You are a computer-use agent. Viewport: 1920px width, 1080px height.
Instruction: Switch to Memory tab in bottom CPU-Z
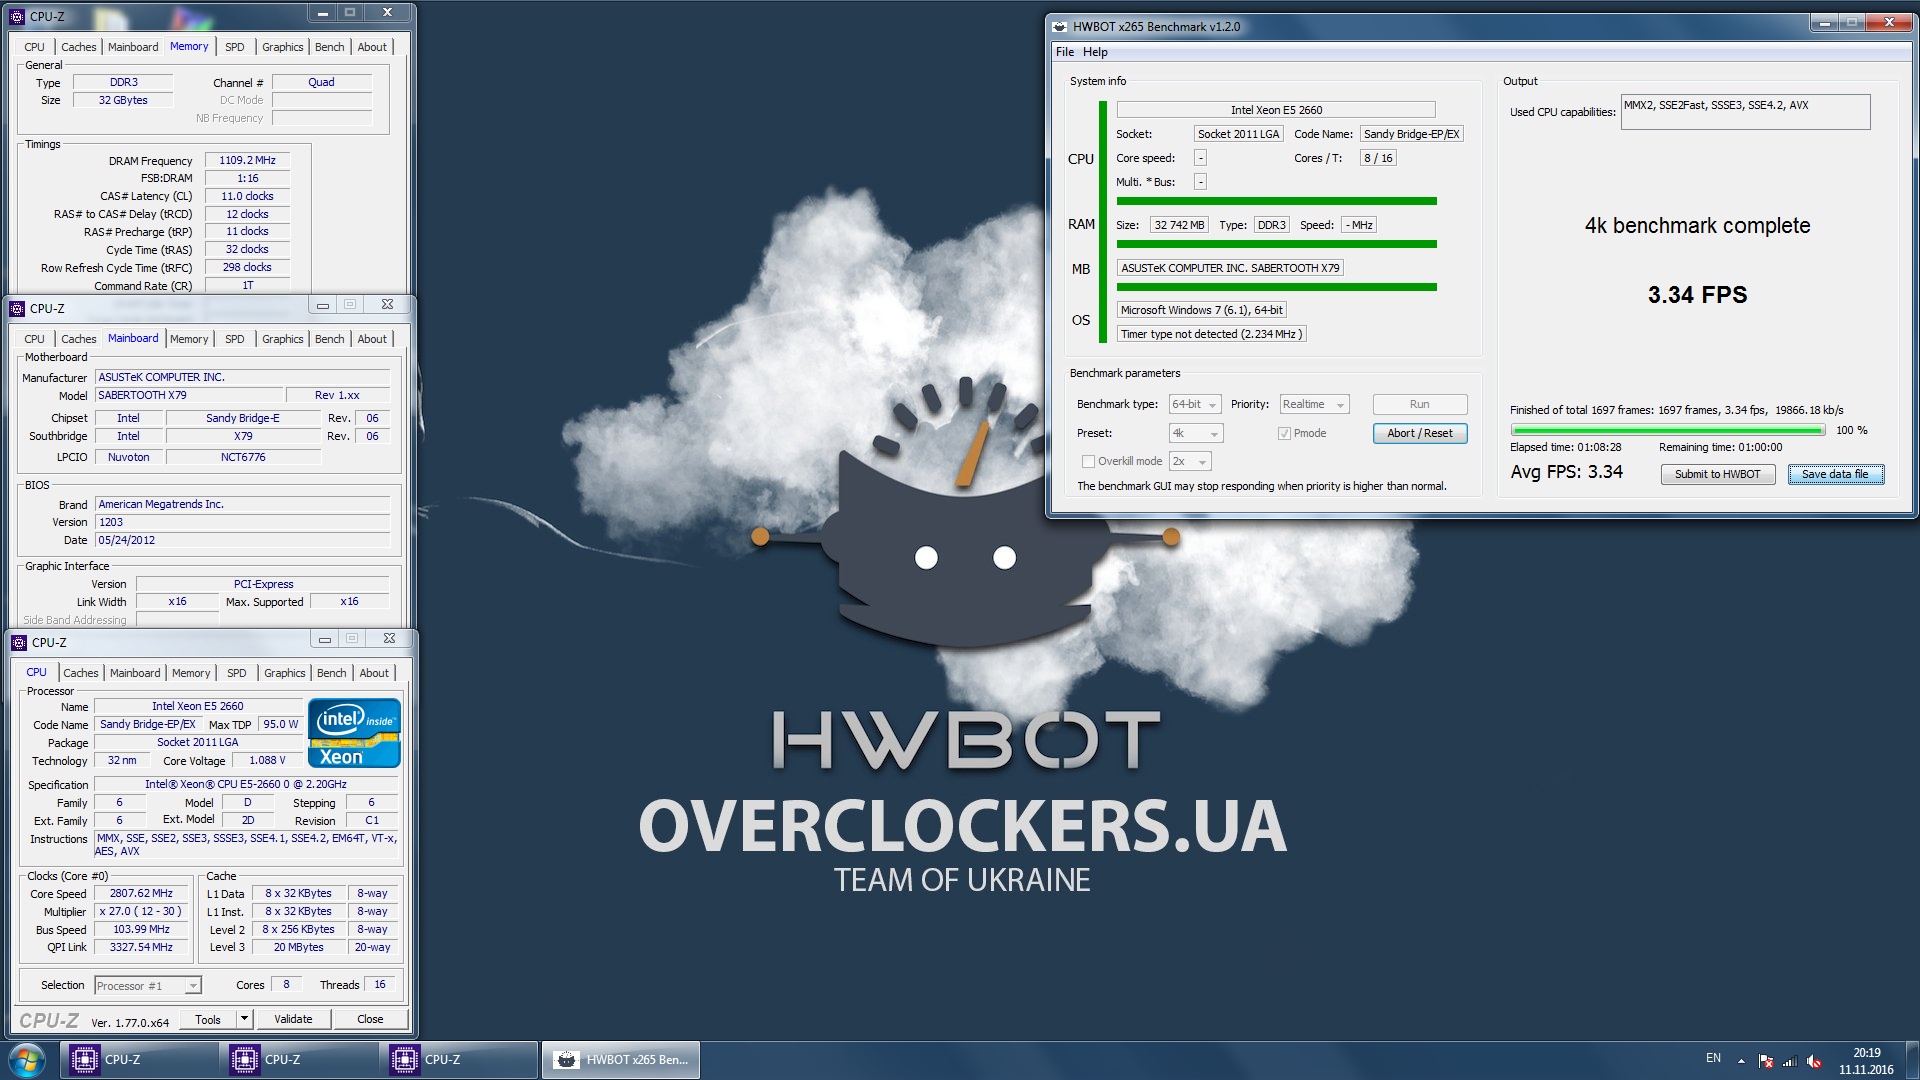point(191,673)
